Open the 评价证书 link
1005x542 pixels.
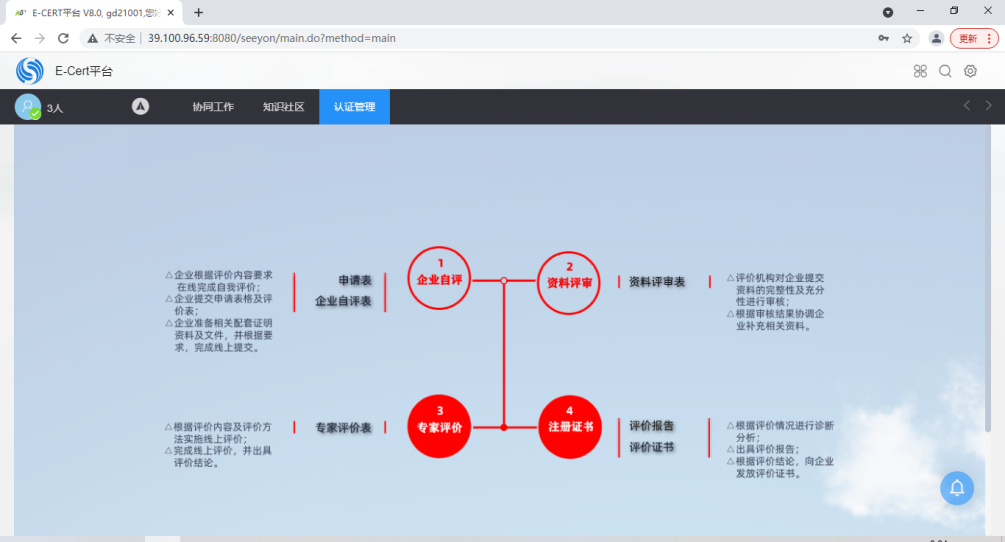652,447
